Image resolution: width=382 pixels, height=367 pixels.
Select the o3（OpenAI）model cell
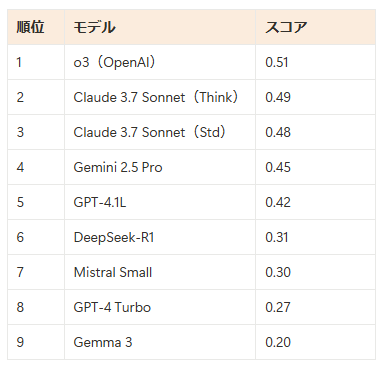tap(160, 62)
